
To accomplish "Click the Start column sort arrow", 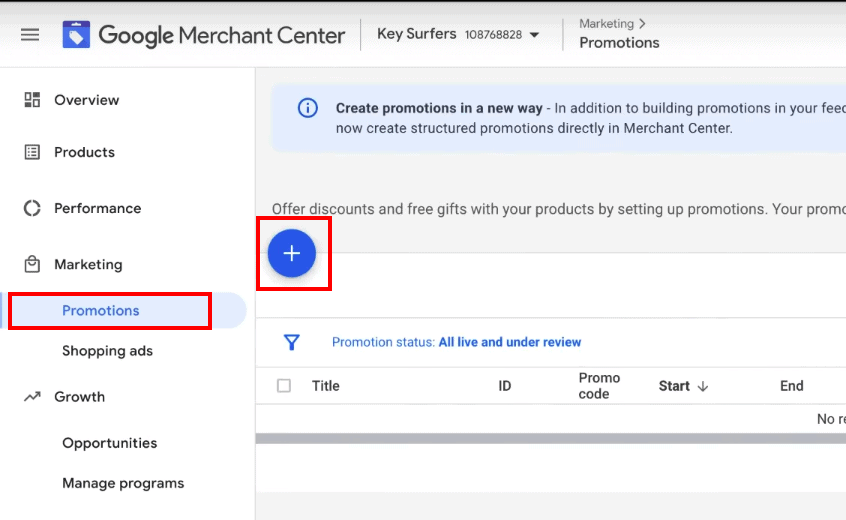I will tap(702, 386).
